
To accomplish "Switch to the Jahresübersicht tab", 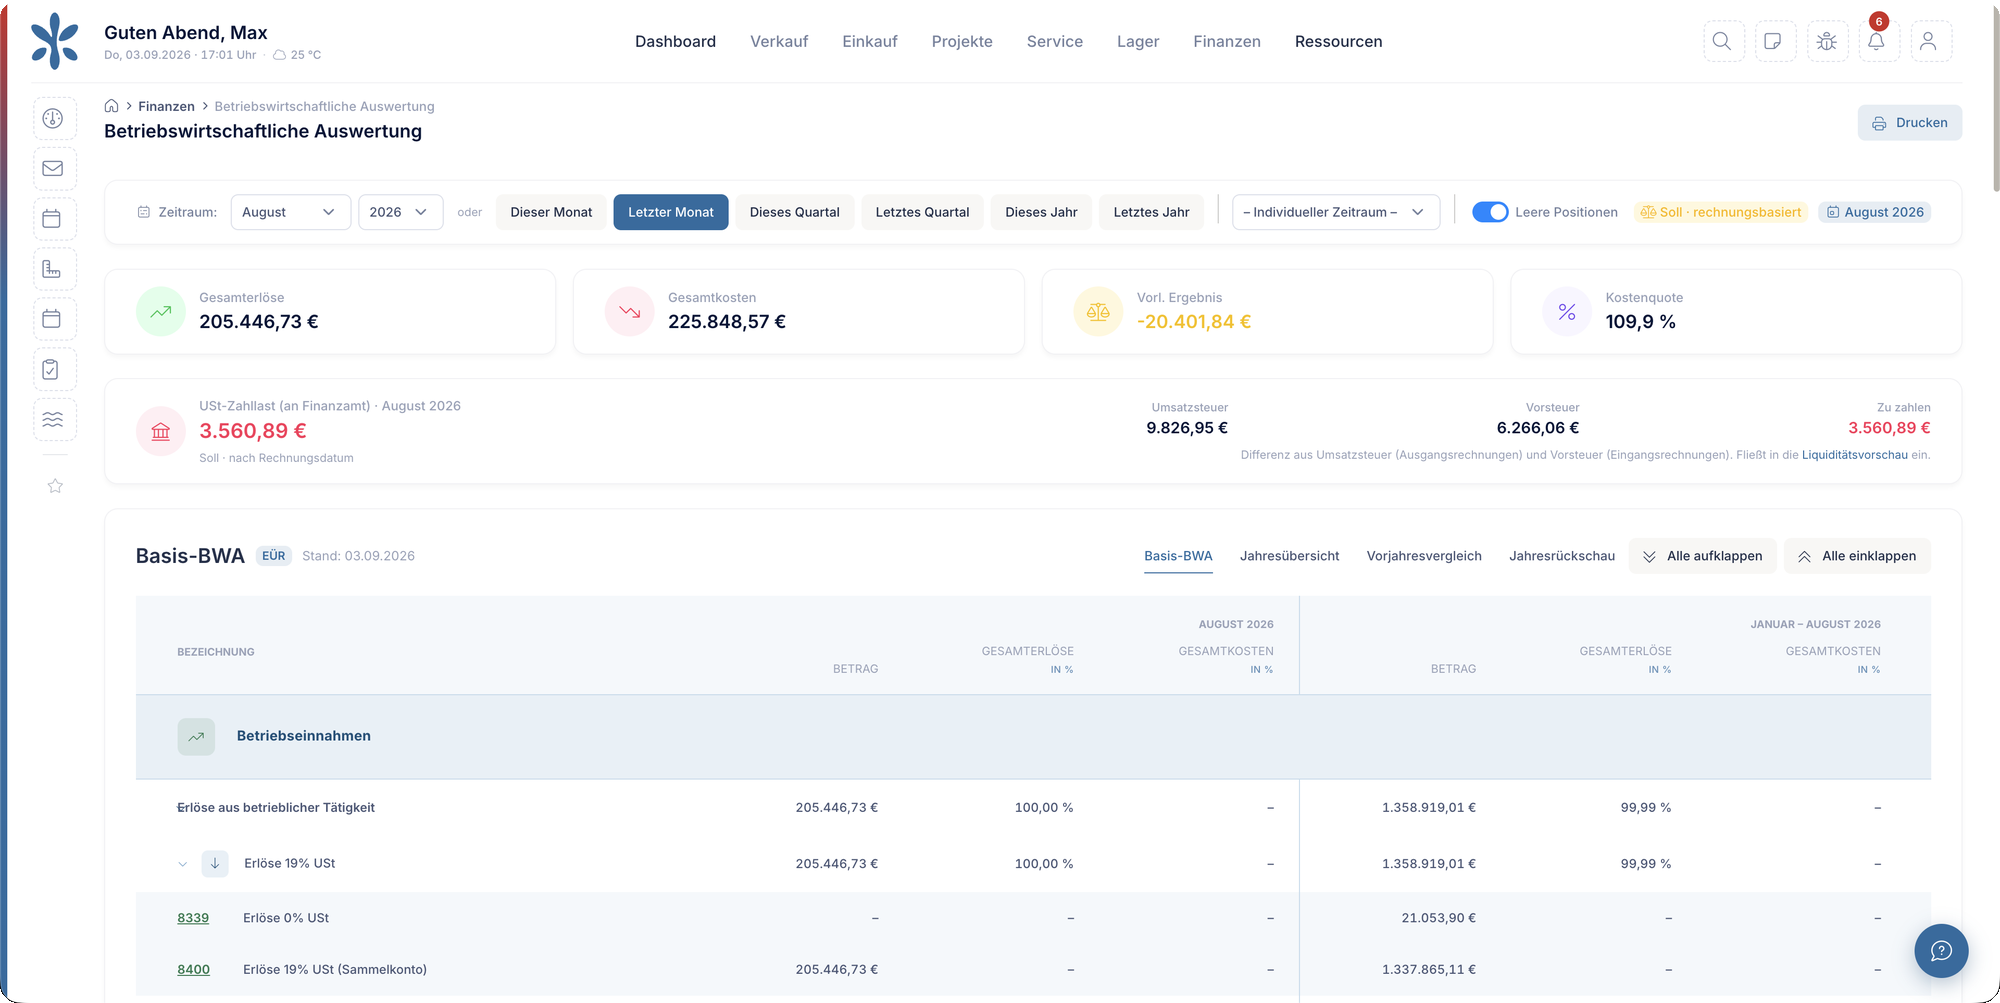I will coord(1289,556).
